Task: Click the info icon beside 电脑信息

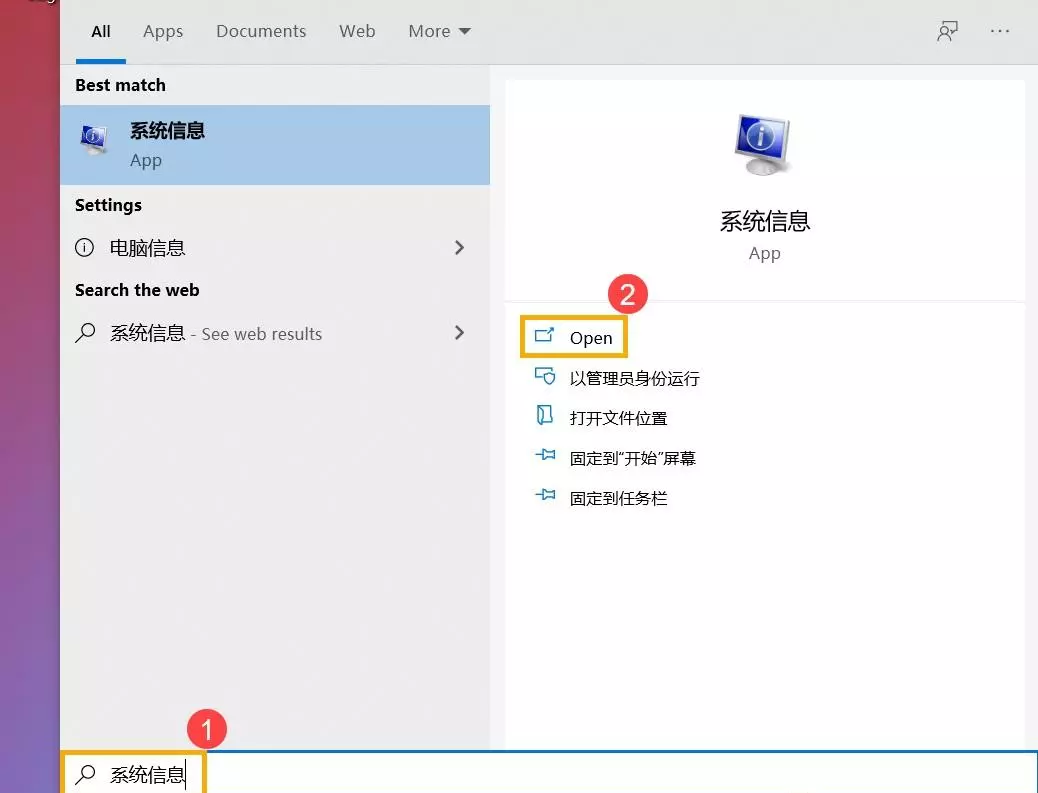Action: coord(86,248)
